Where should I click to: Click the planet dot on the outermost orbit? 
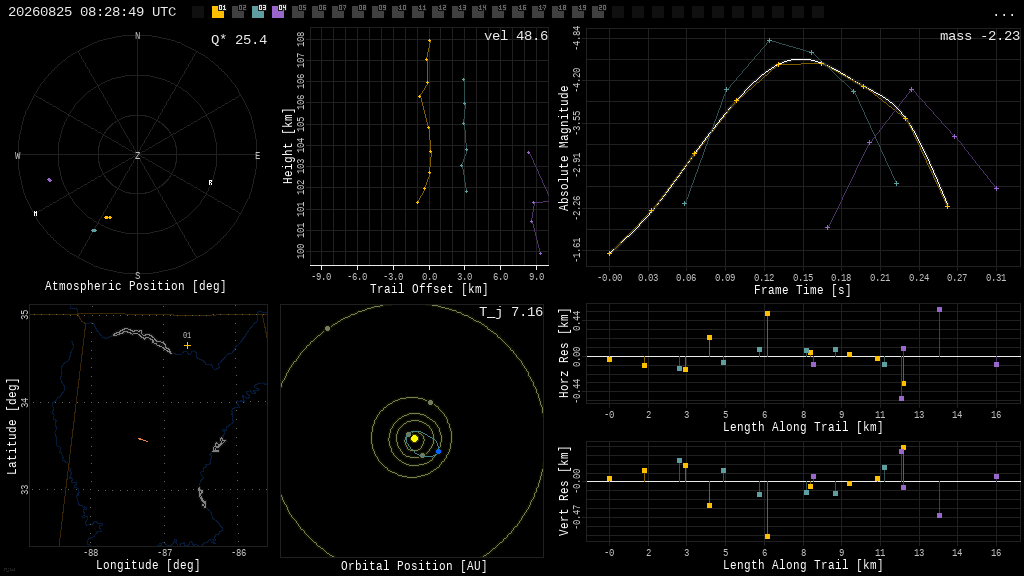pos(327,328)
